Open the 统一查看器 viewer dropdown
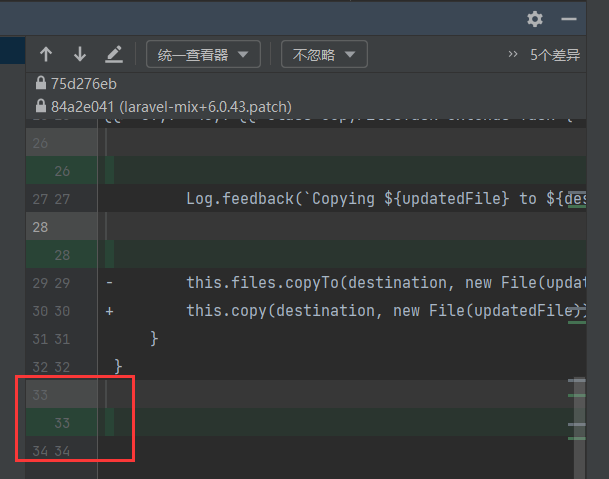The height and width of the screenshot is (479, 609). tap(203, 54)
